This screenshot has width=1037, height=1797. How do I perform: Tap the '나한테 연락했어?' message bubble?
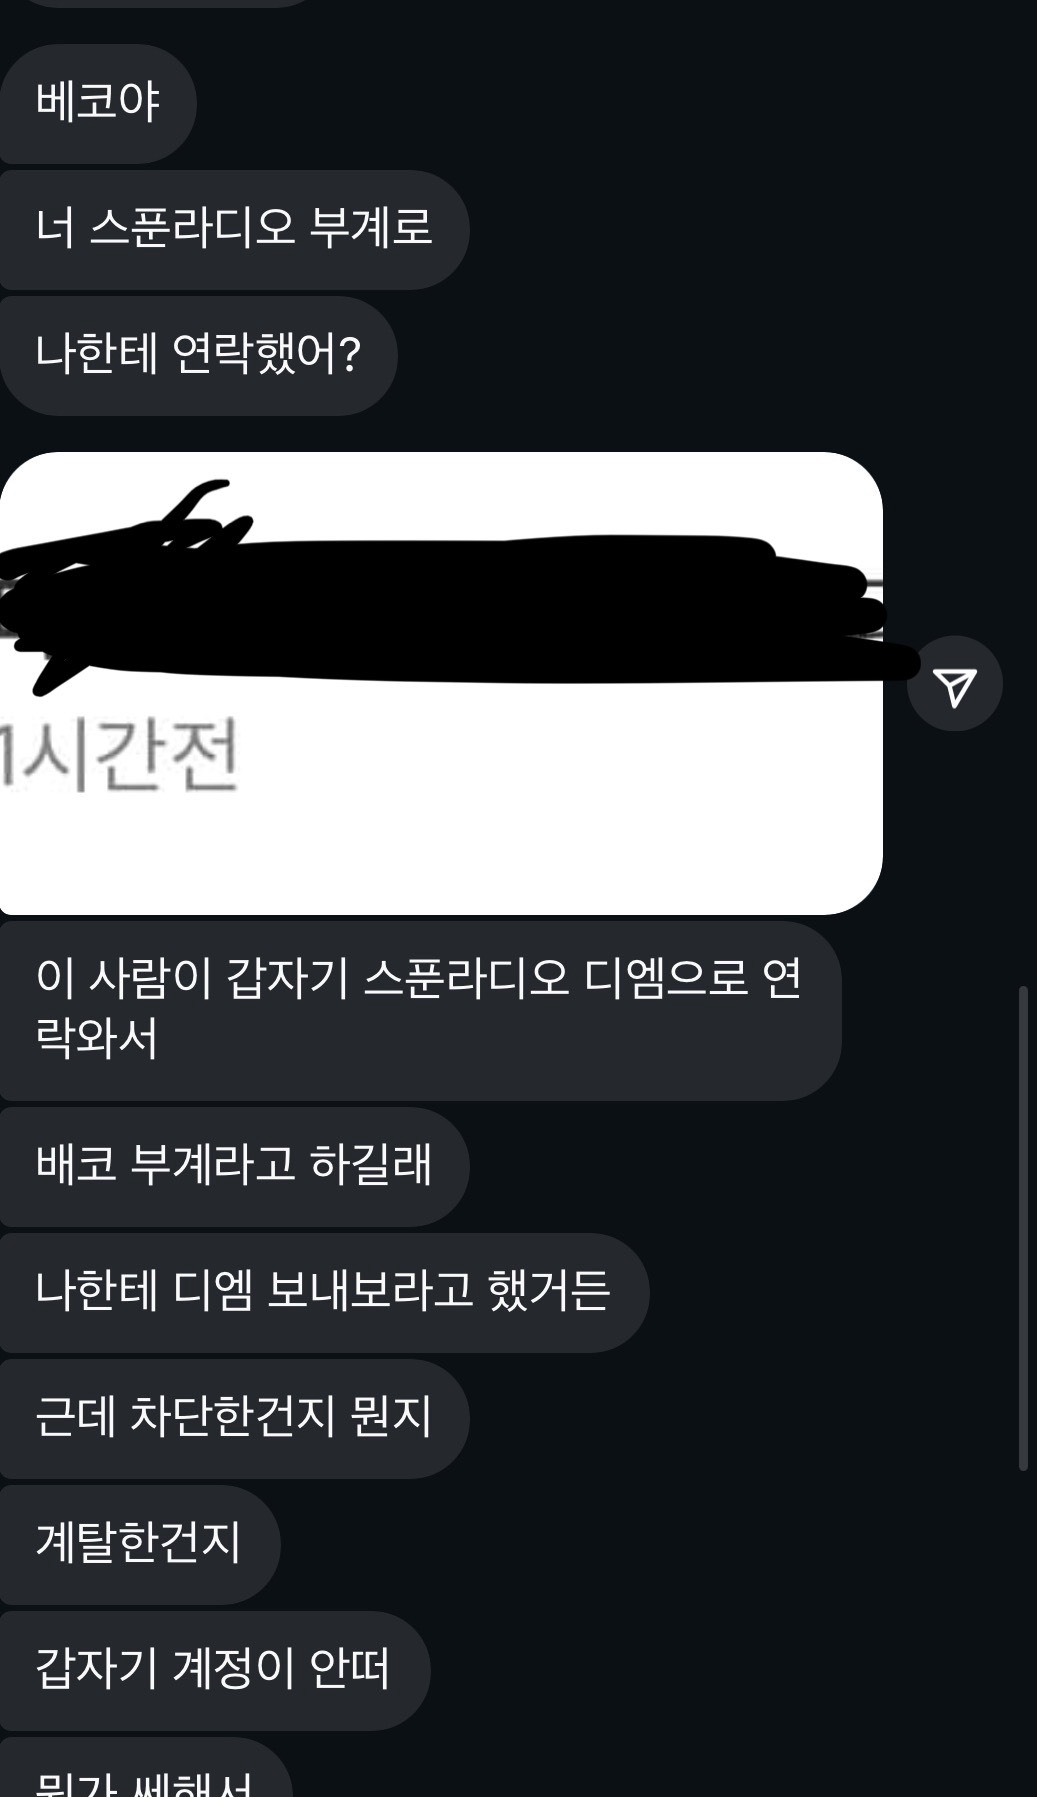click(x=198, y=355)
